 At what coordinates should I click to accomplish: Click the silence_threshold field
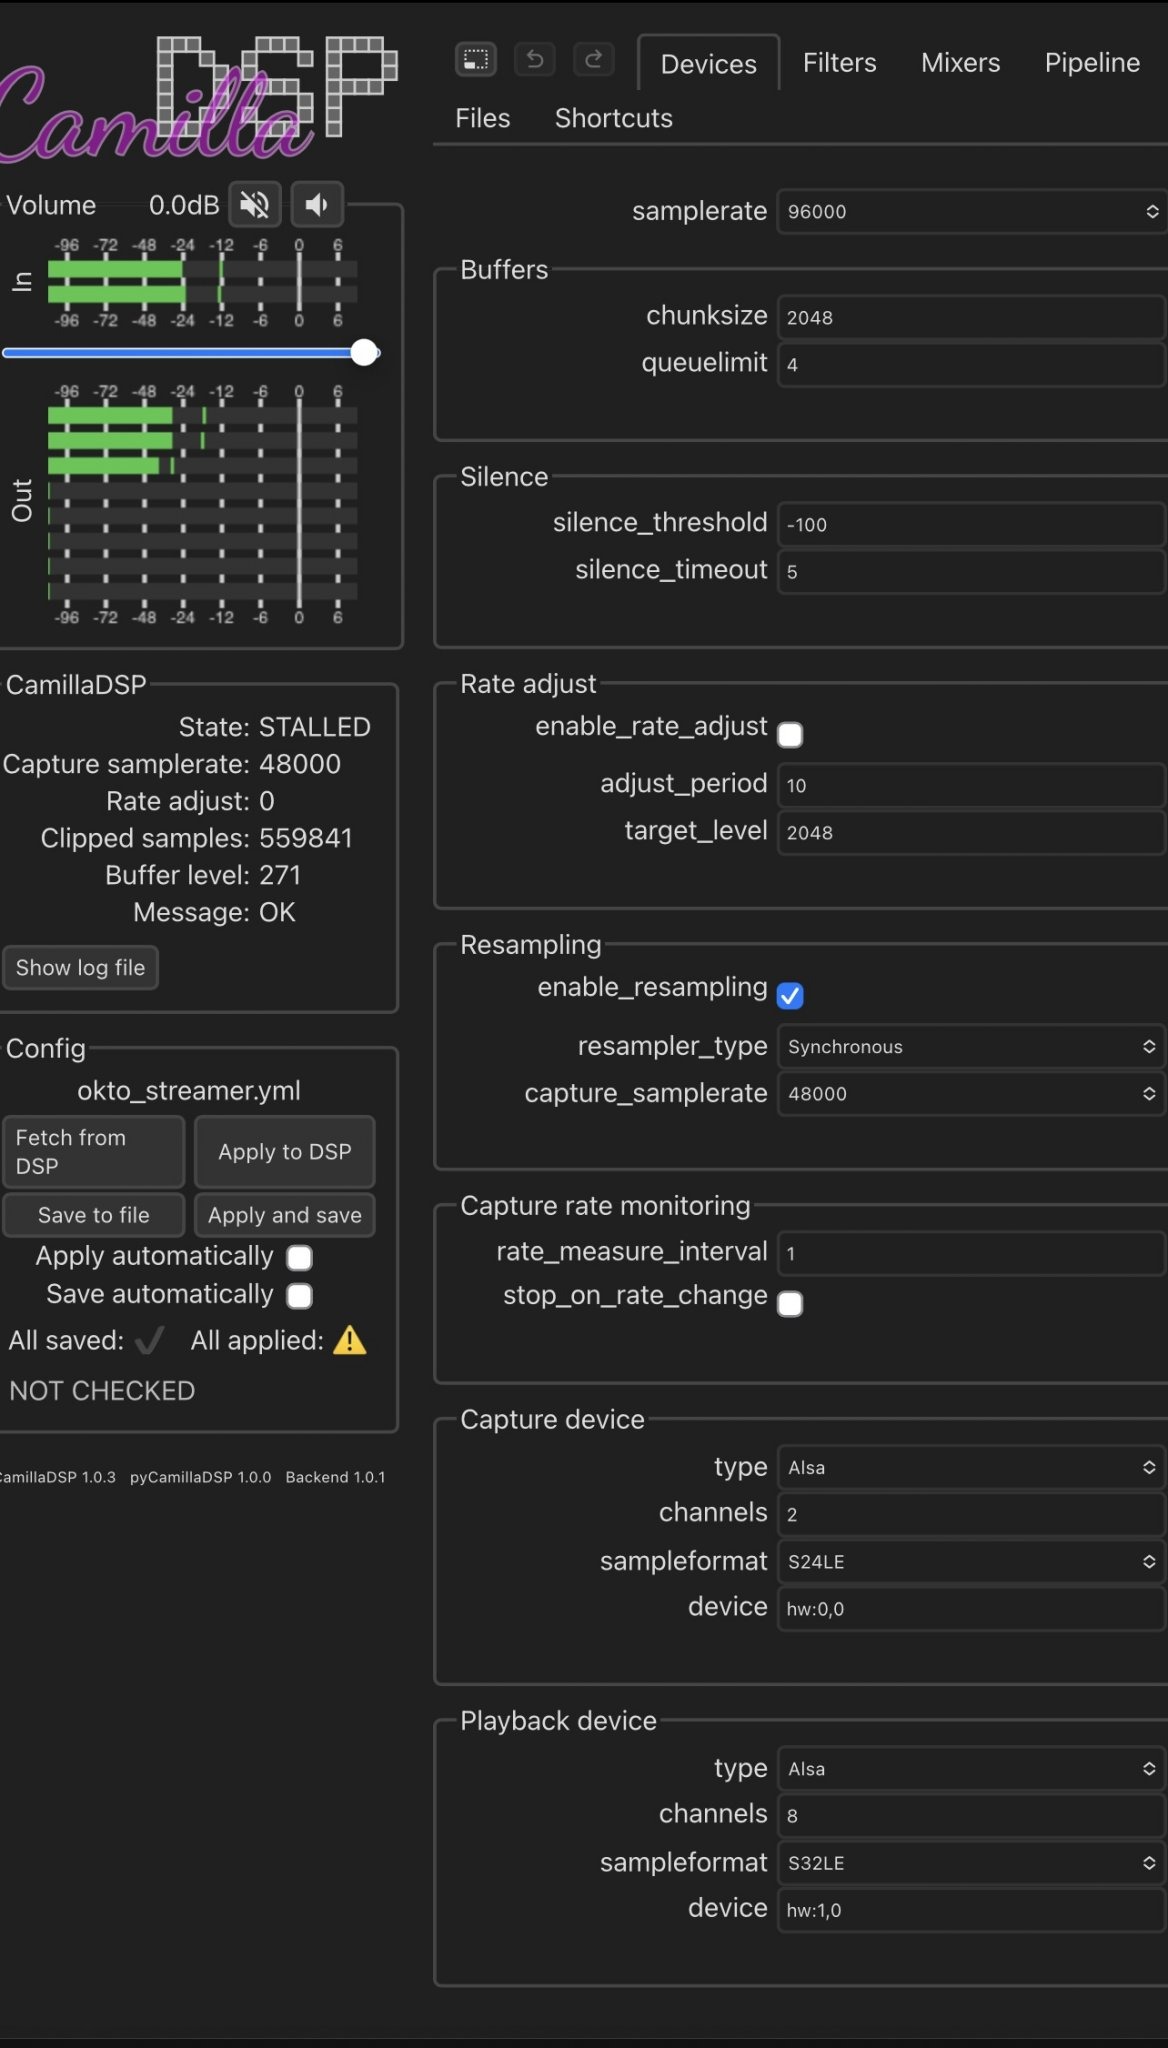click(971, 524)
